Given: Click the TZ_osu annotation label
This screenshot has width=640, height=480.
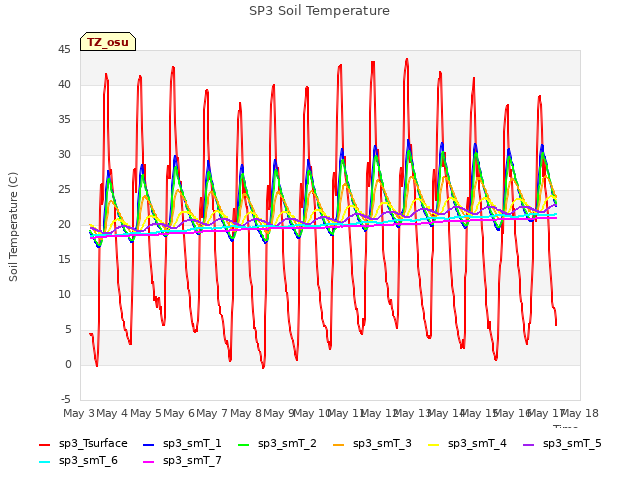Looking at the screenshot, I should [108, 42].
